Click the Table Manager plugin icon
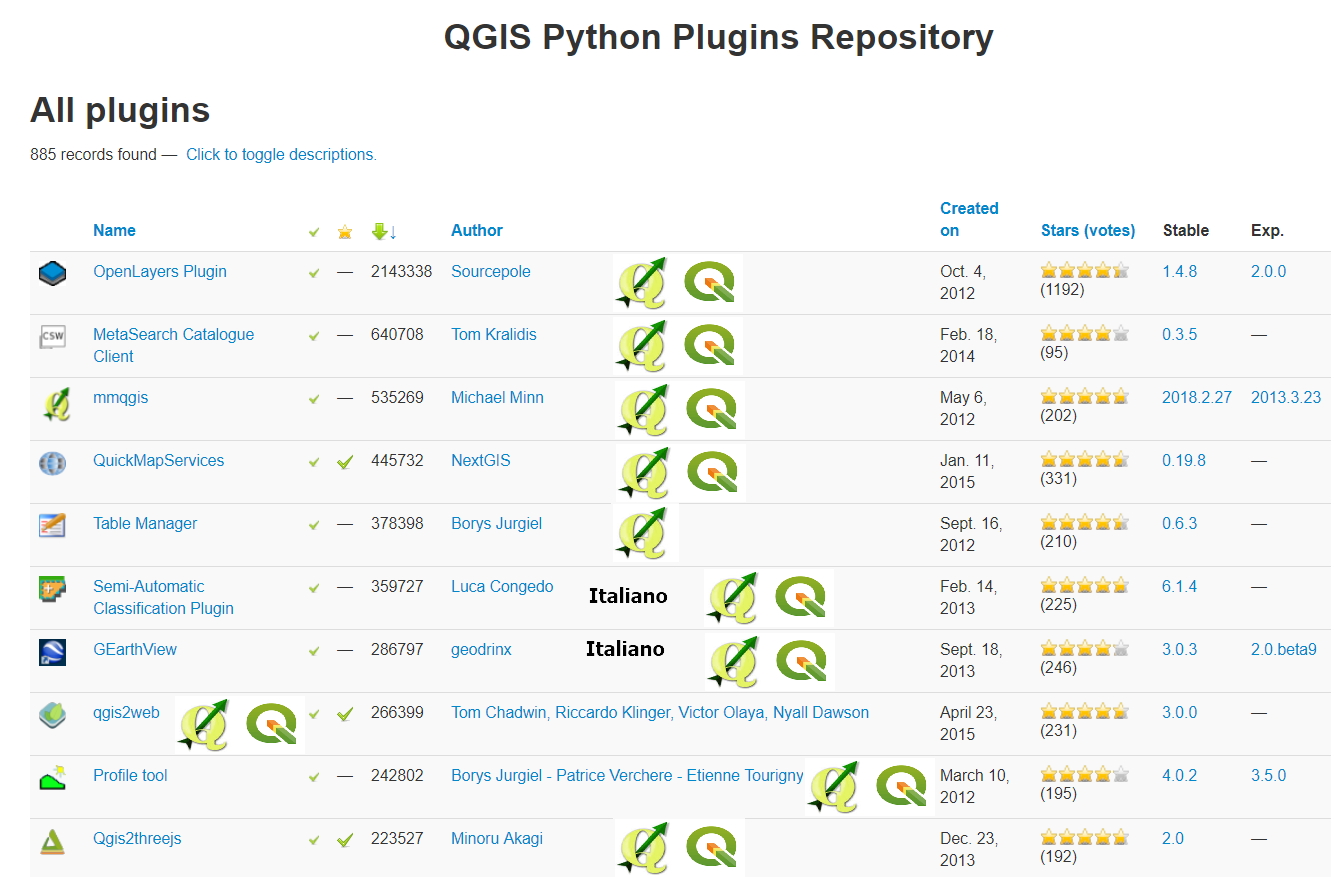Viewport: 1337px width, 877px height. 52,525
